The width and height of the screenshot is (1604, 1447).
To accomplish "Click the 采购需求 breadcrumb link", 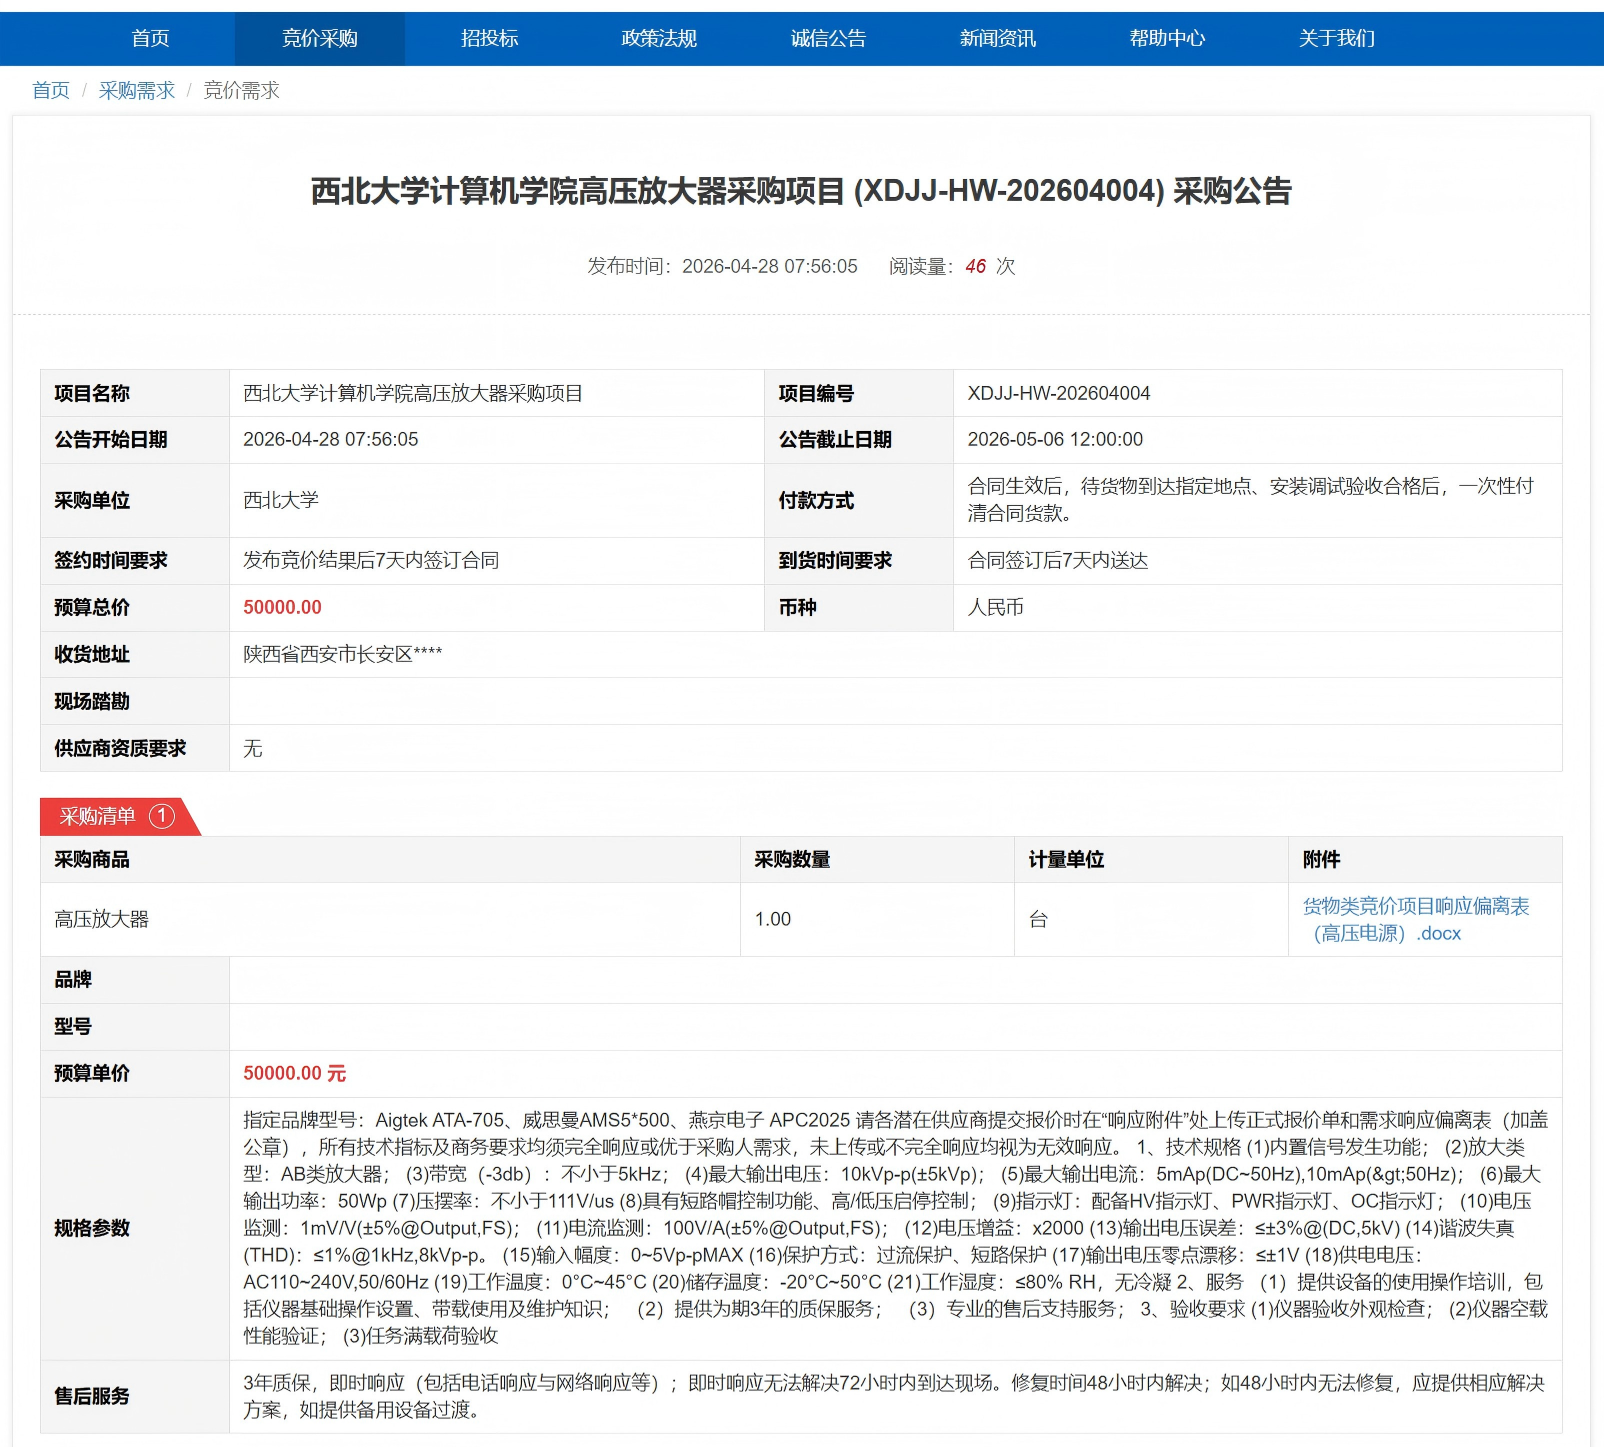I will (x=137, y=91).
